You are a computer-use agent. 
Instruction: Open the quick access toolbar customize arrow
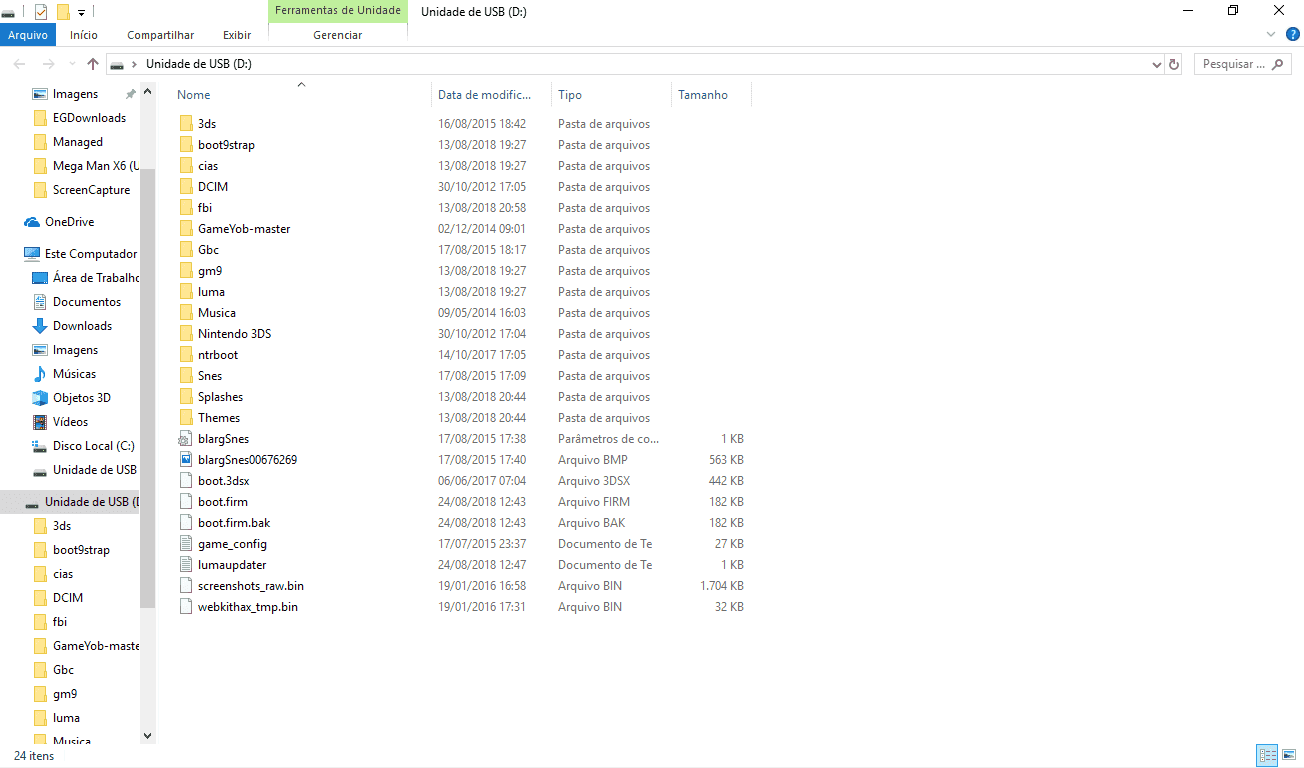click(81, 13)
